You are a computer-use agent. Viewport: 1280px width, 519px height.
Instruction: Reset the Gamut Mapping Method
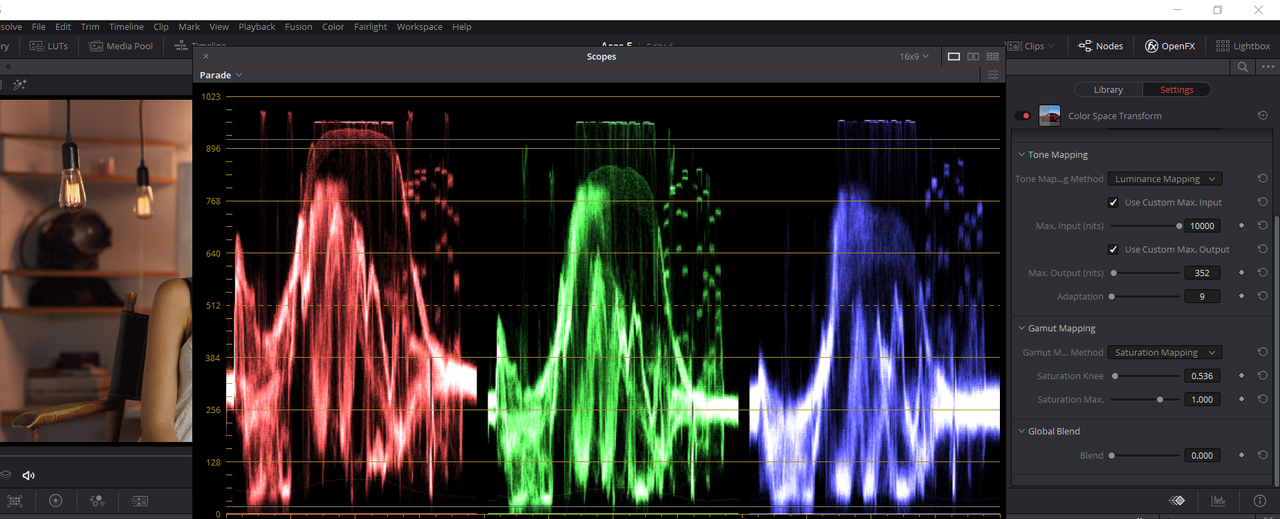point(1263,352)
